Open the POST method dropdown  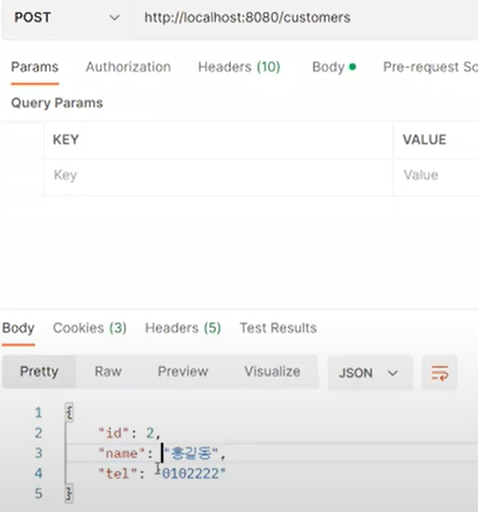[67, 18]
